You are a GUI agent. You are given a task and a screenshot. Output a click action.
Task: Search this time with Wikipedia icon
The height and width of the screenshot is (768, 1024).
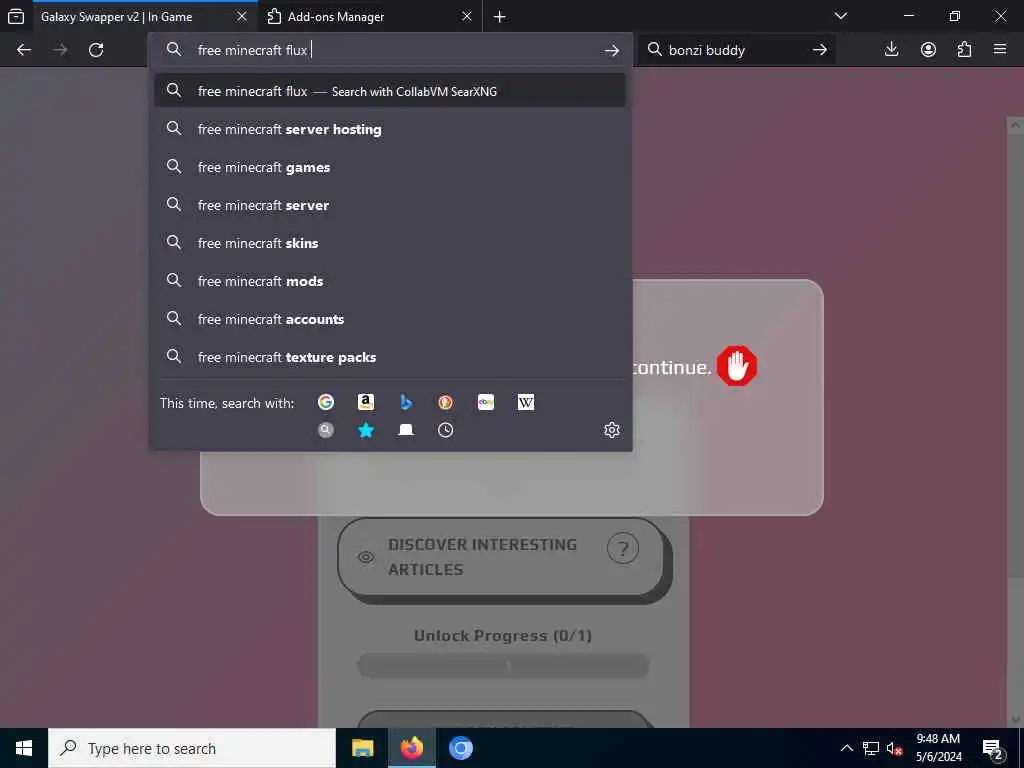526,402
